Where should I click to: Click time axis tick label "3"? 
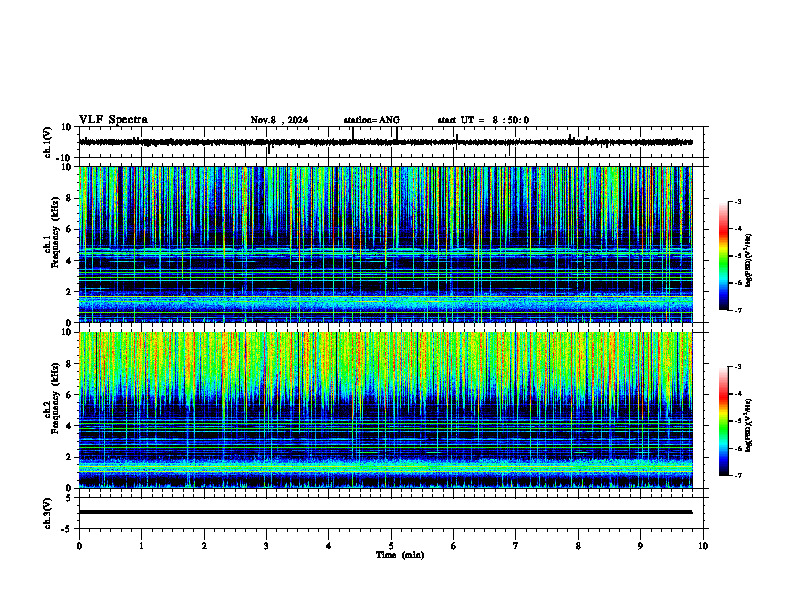[x=266, y=546]
